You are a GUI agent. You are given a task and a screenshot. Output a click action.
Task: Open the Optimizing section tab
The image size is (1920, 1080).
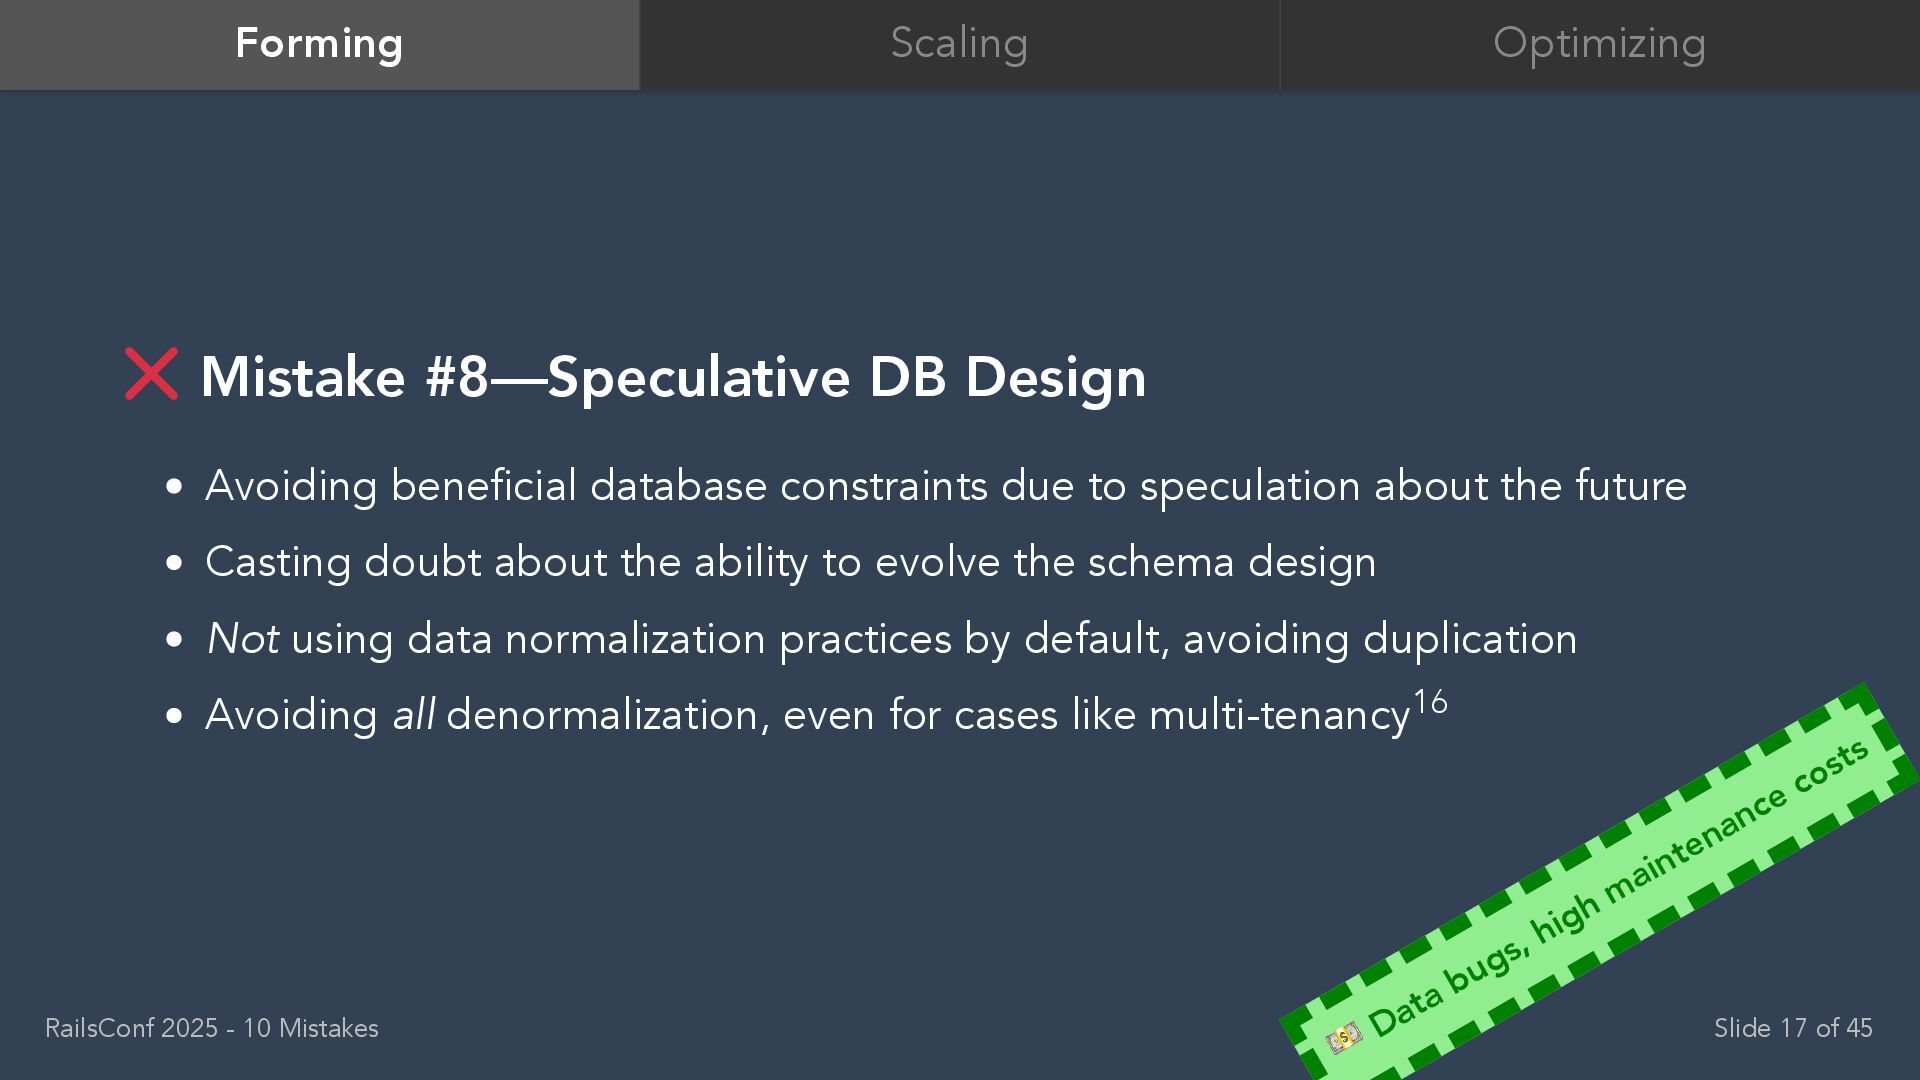pos(1600,44)
